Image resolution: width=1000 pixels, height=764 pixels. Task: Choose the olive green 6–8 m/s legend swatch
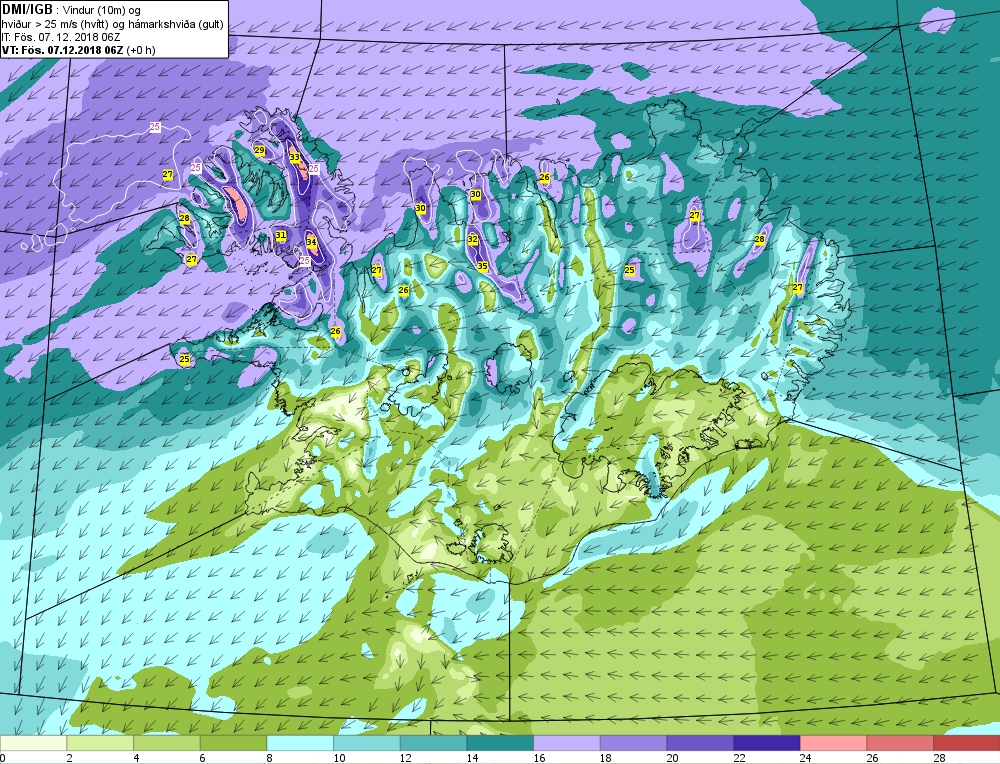click(233, 743)
